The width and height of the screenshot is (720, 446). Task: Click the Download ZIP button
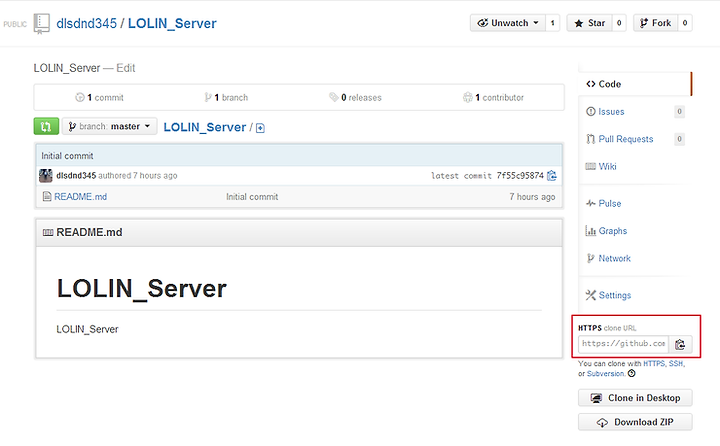635,422
